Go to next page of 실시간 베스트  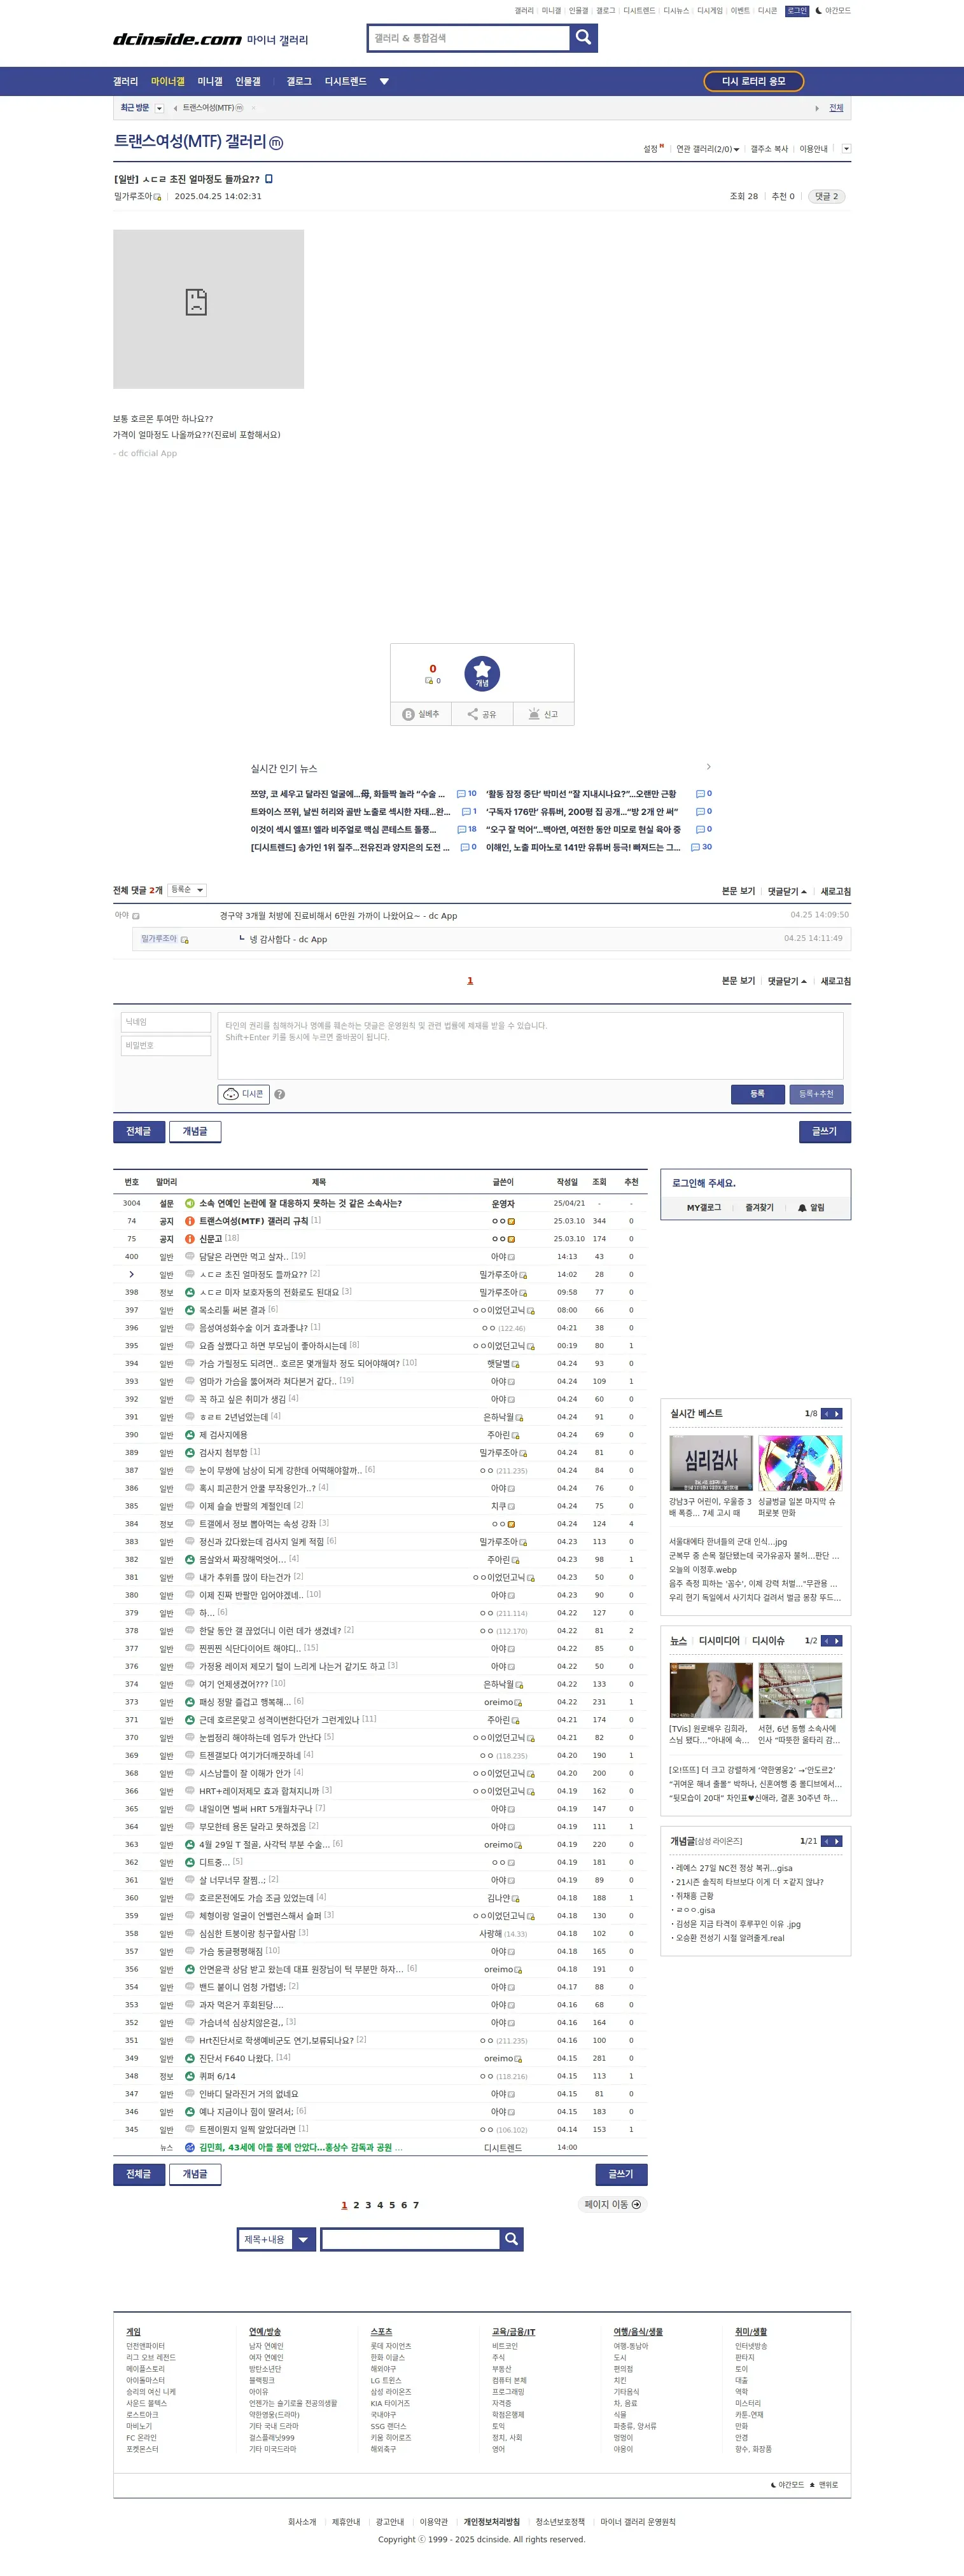837,1413
